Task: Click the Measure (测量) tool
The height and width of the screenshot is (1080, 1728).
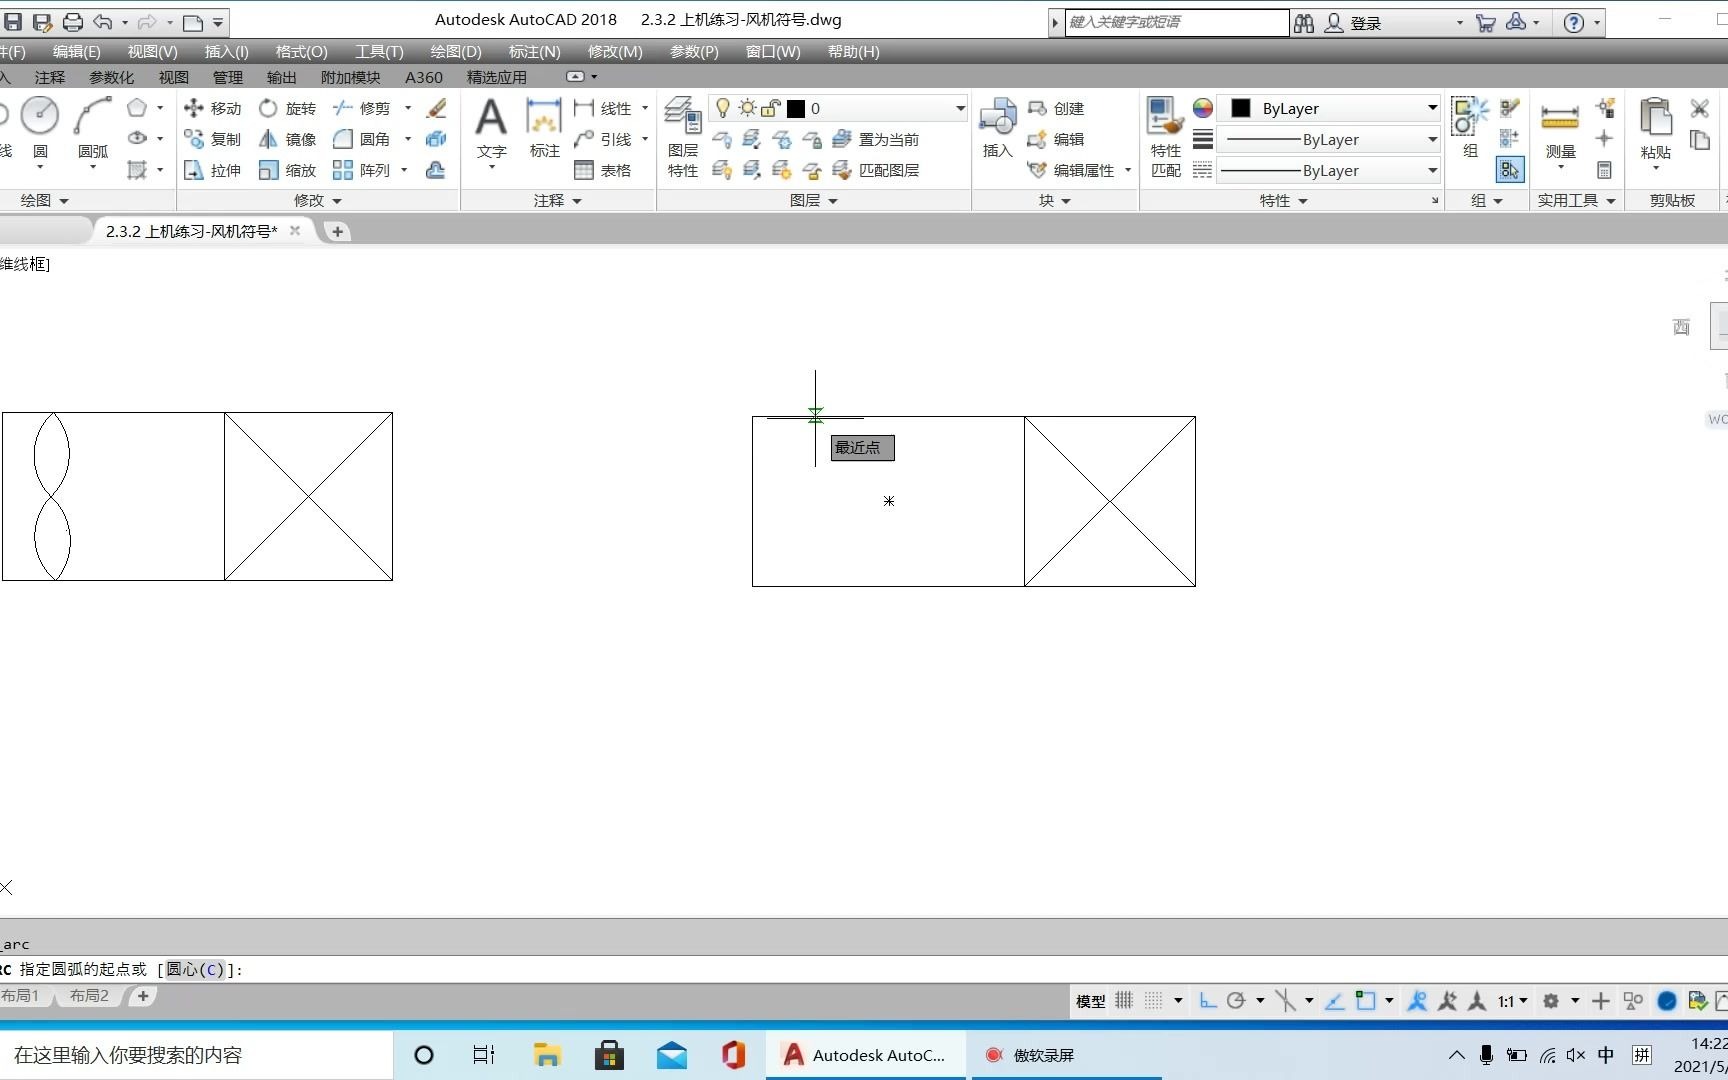Action: [x=1560, y=130]
